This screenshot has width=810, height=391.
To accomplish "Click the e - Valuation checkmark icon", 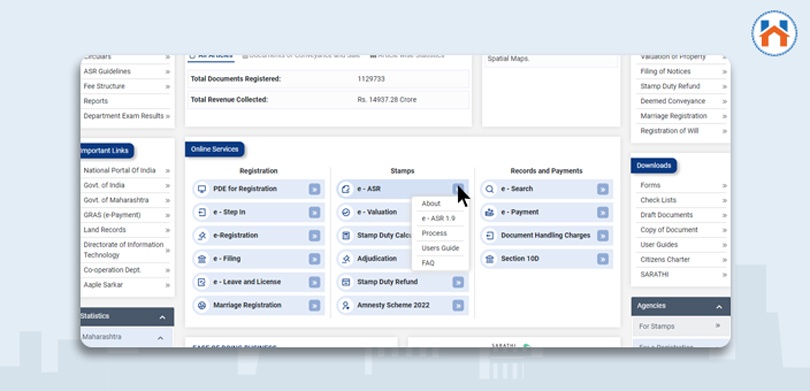I will pyautogui.click(x=346, y=212).
